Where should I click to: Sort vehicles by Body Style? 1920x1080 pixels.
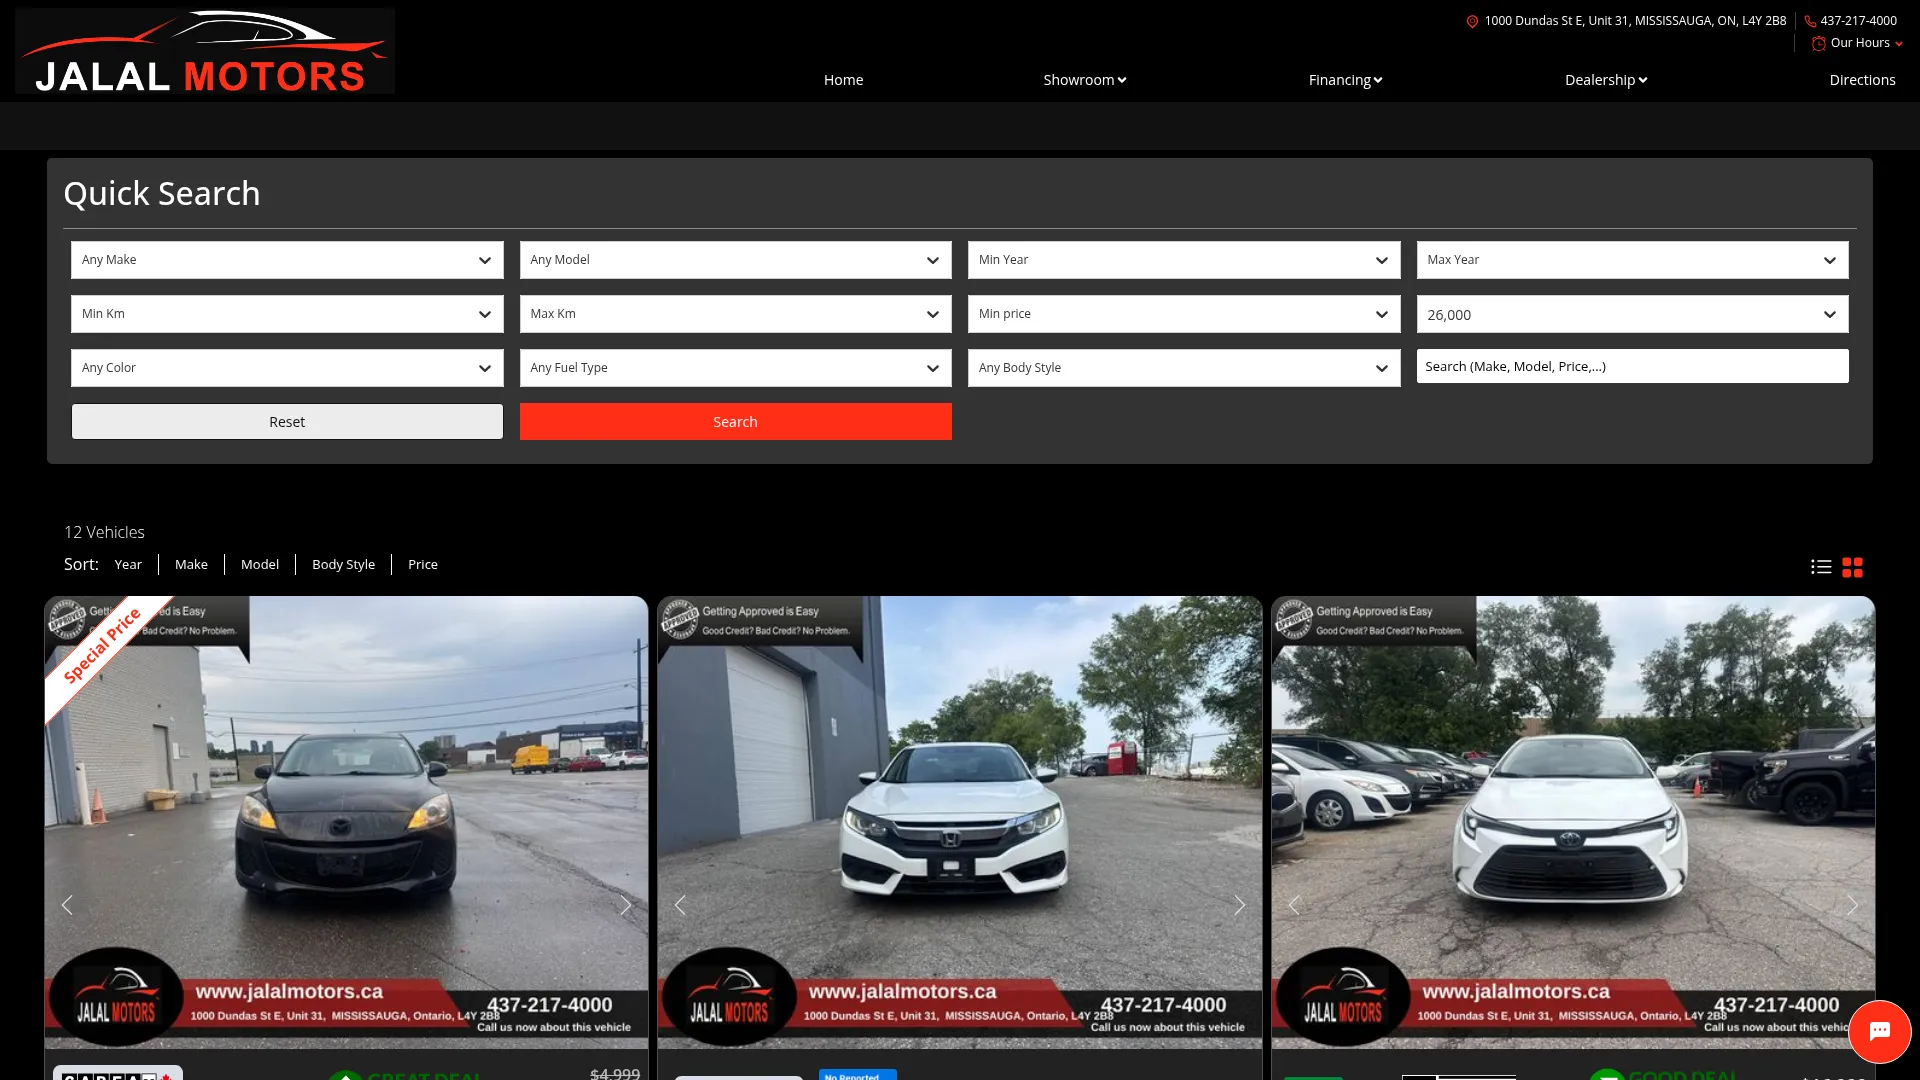tap(344, 565)
